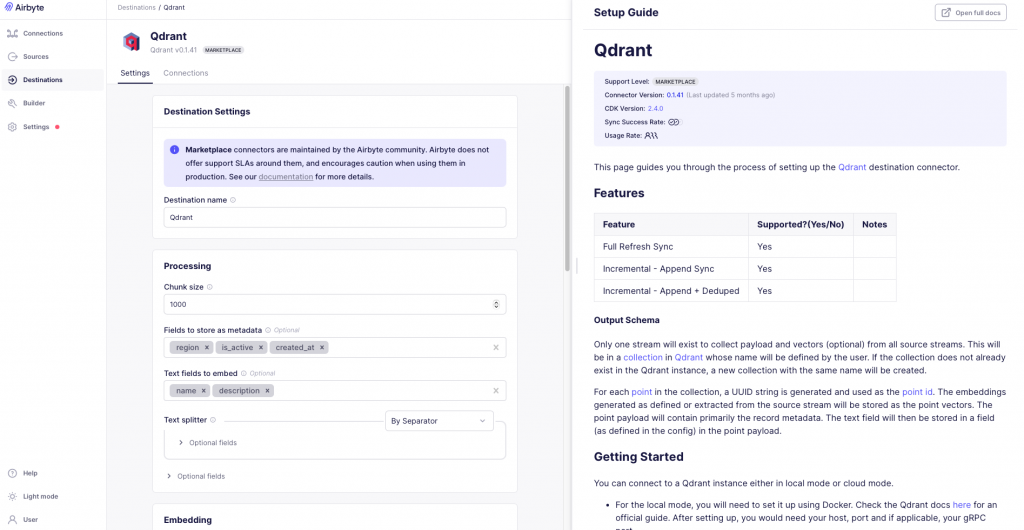Click the Chunk size stepper arrows

coord(496,304)
